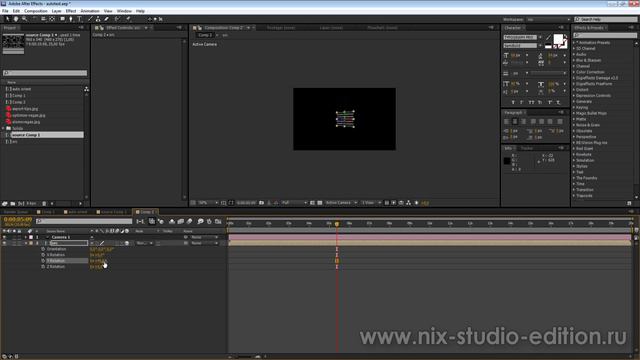
Task: Select the Hand tool
Action: coord(16,19)
